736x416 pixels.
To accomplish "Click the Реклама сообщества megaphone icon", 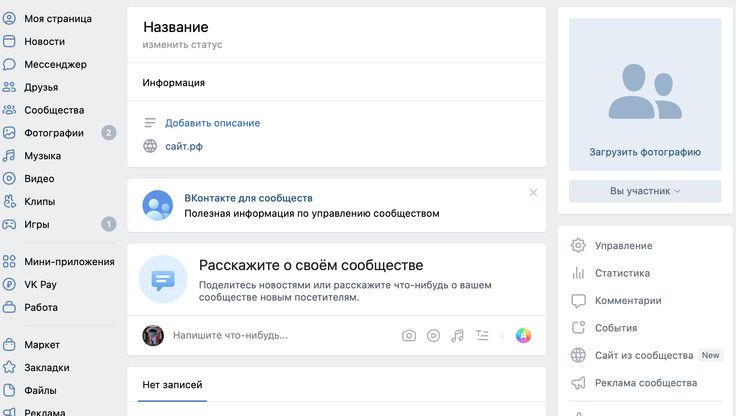I will pyautogui.click(x=578, y=383).
